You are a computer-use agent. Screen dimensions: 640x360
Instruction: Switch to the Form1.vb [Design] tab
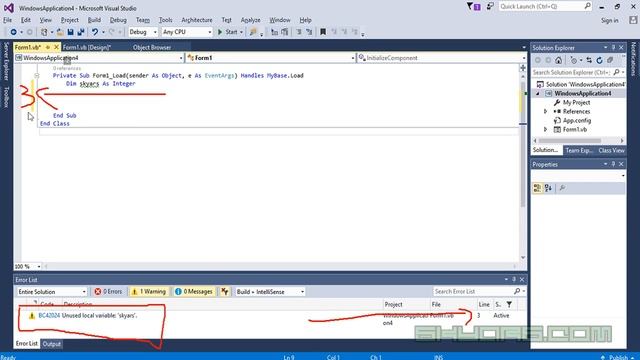coord(87,47)
